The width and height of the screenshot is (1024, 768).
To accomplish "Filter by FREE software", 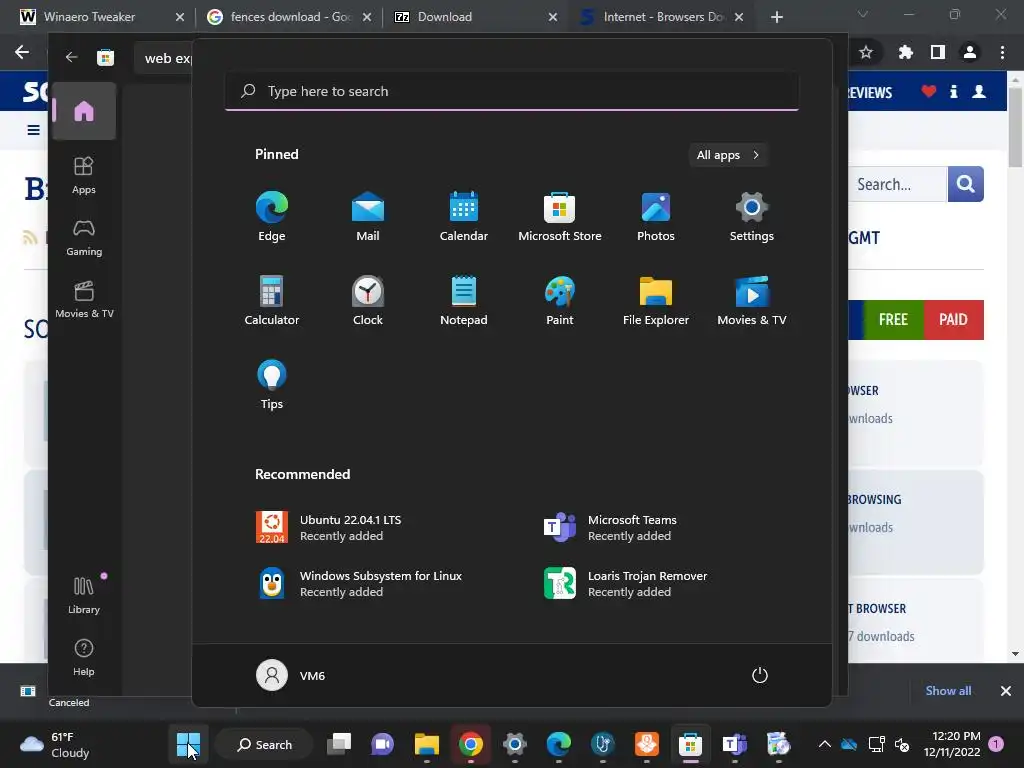I will click(893, 320).
